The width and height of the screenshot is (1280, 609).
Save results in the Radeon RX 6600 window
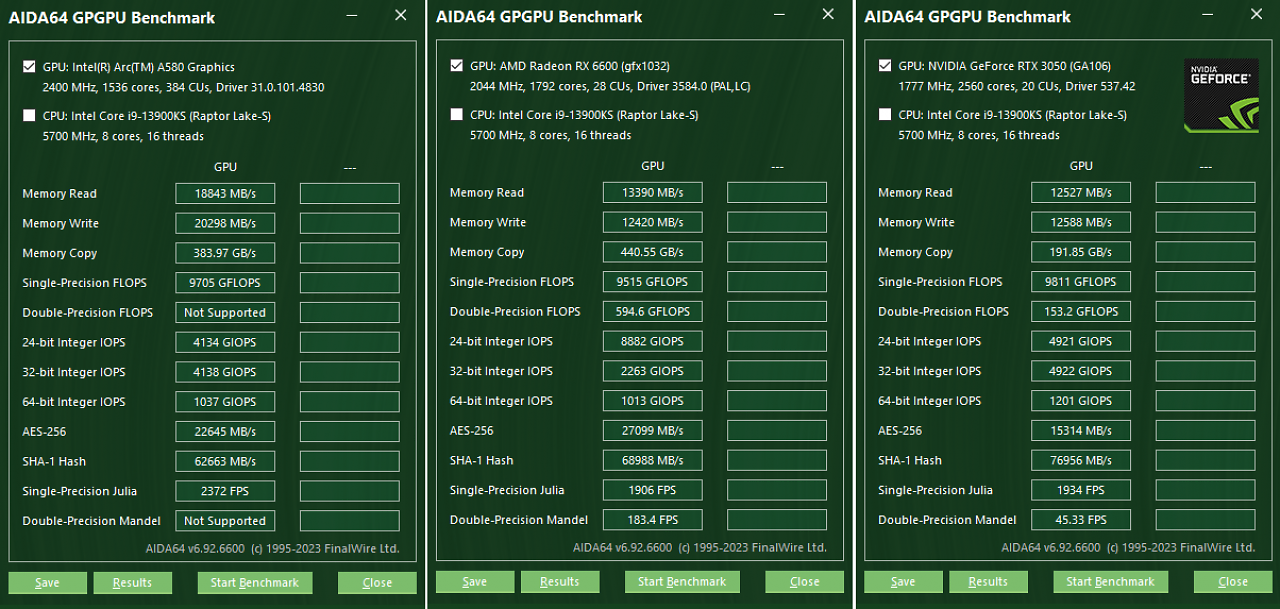(475, 582)
